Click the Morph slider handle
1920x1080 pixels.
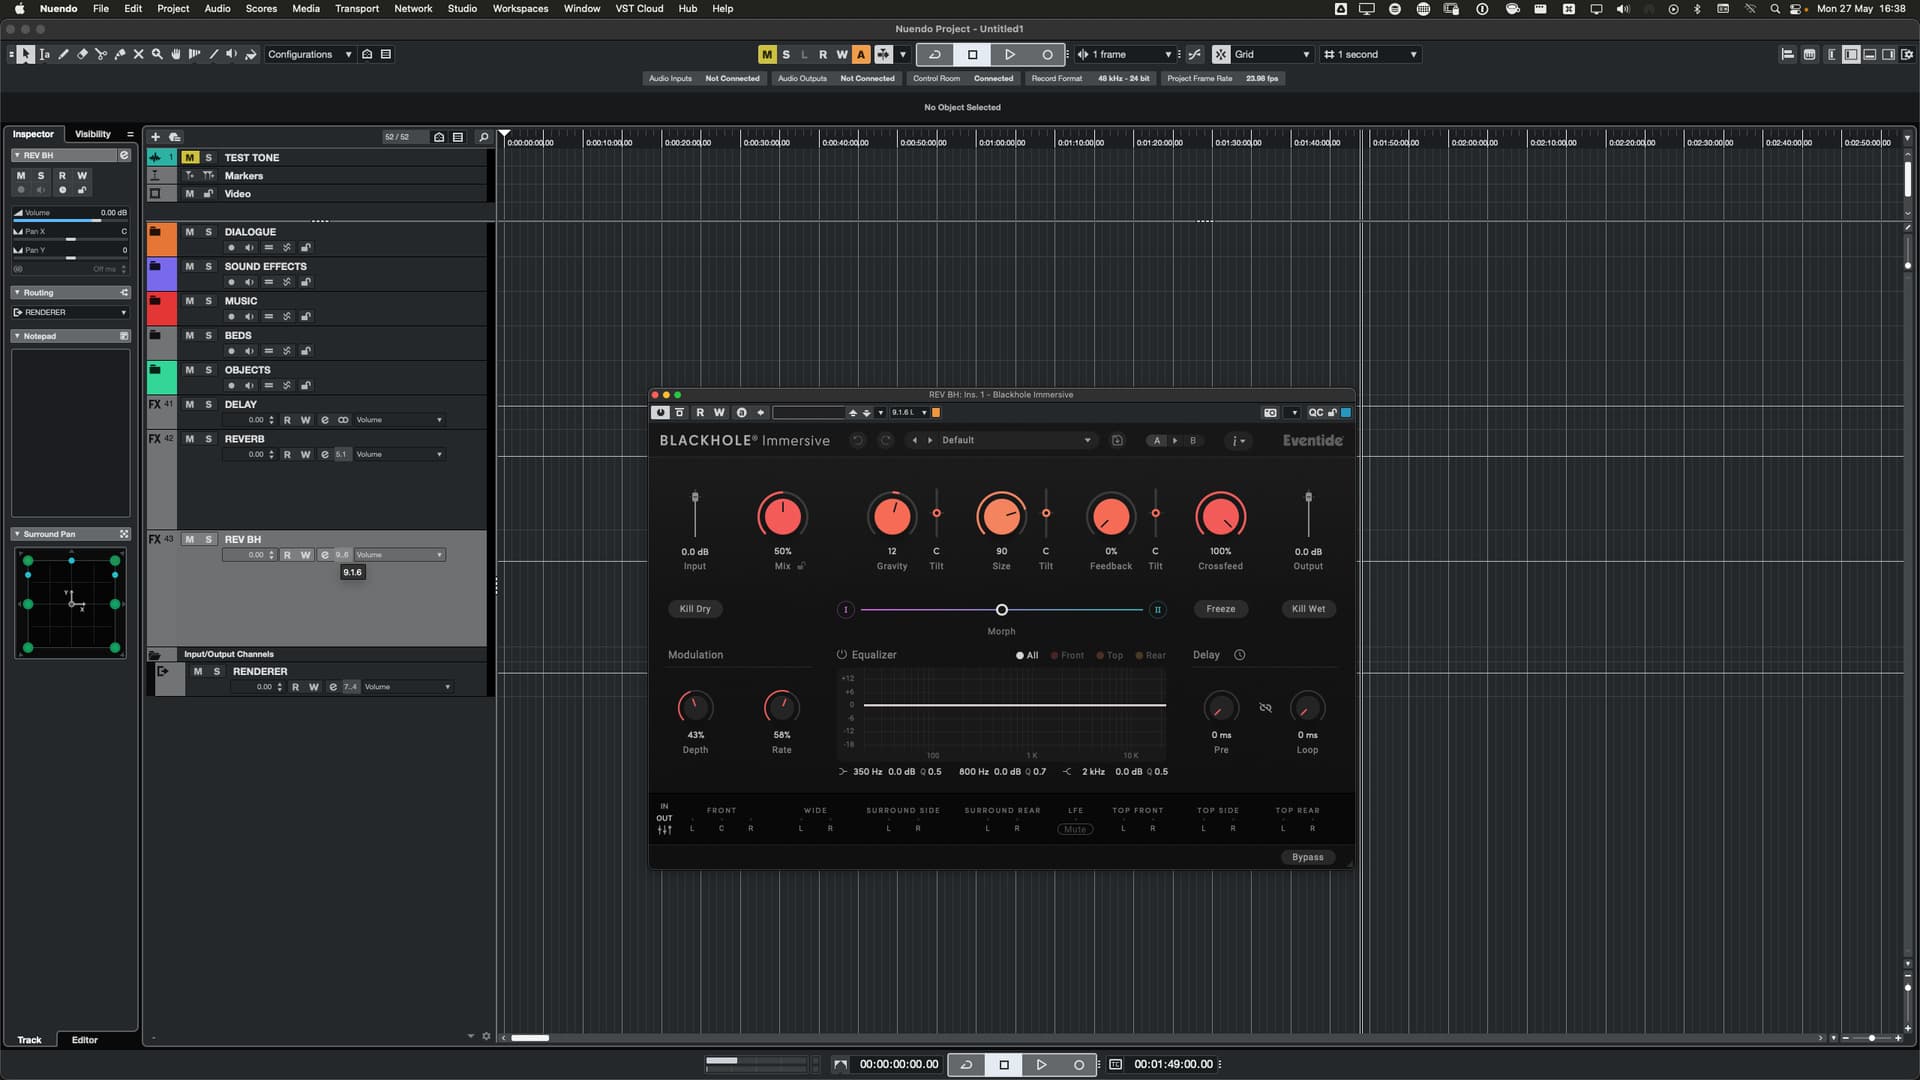pos(1001,610)
